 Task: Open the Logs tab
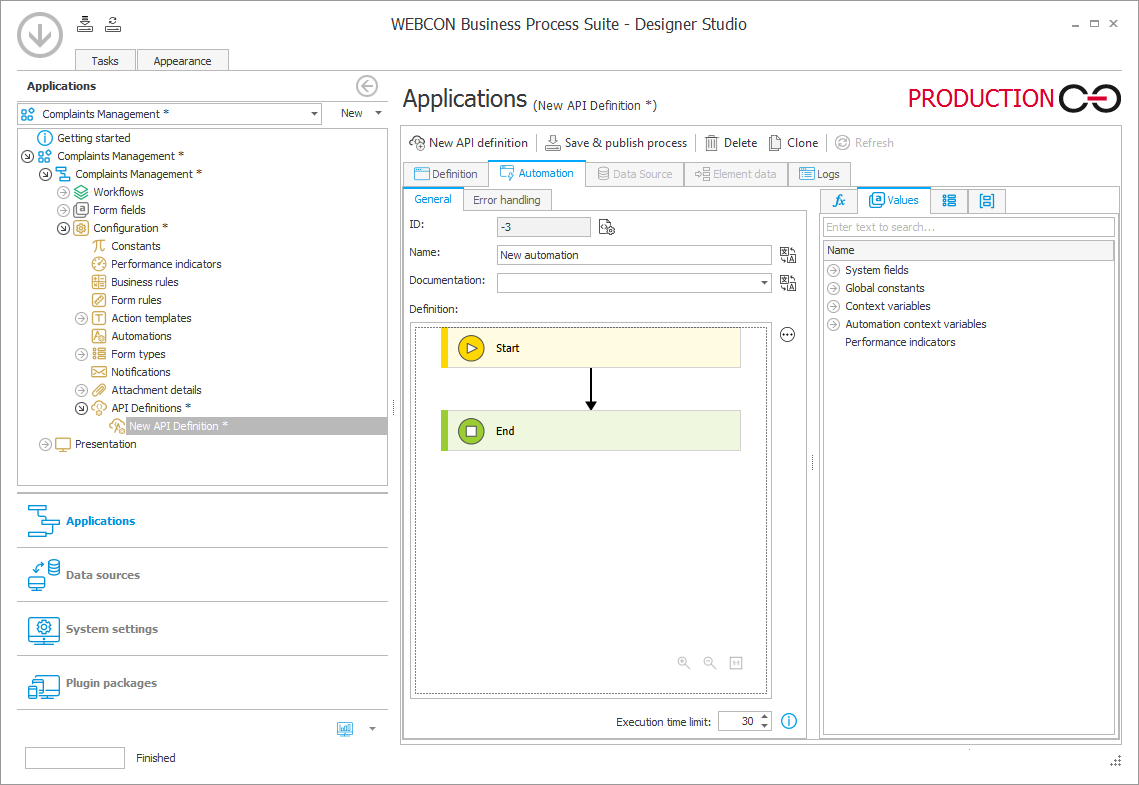click(819, 174)
